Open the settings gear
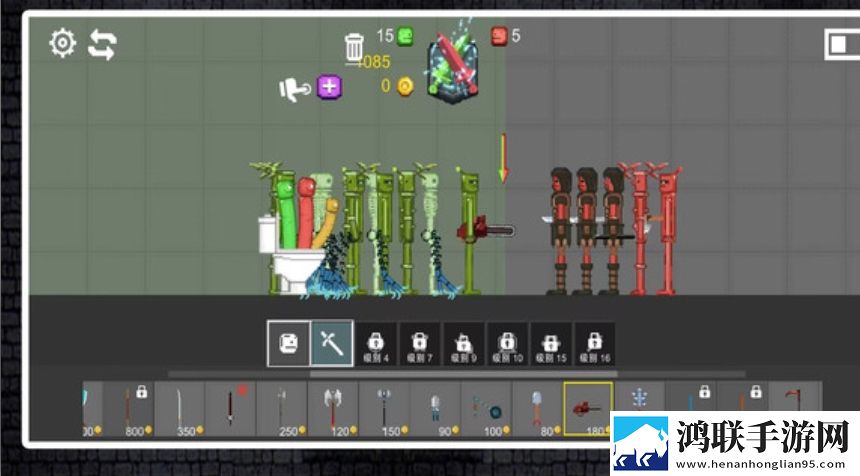The image size is (860, 476). 63,43
